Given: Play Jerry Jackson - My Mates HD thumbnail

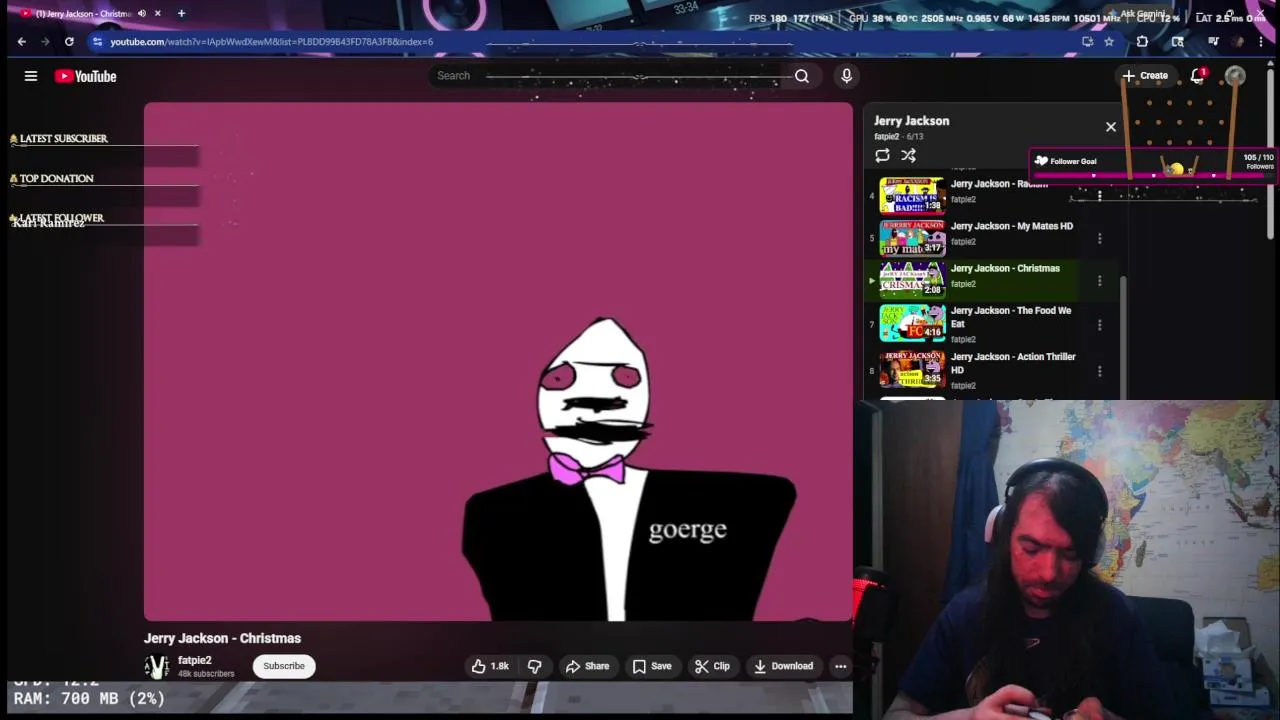Looking at the screenshot, I should point(912,238).
